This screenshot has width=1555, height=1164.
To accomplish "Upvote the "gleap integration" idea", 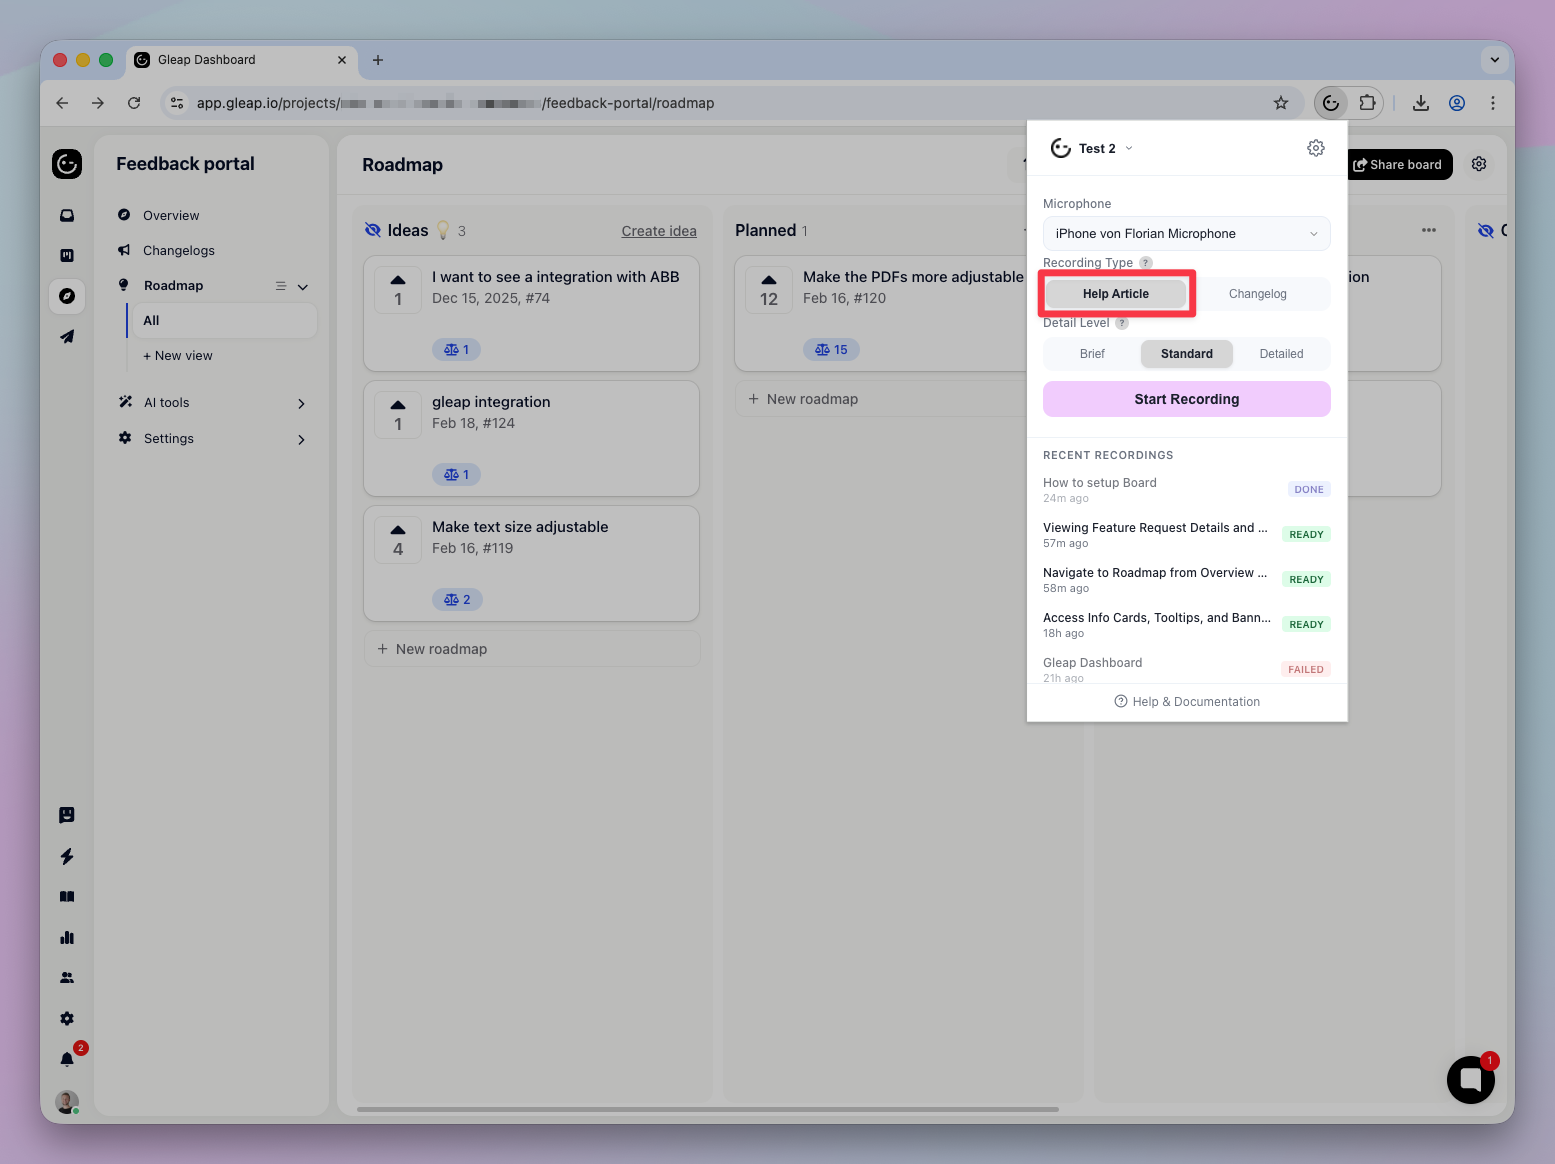I will pos(398,414).
